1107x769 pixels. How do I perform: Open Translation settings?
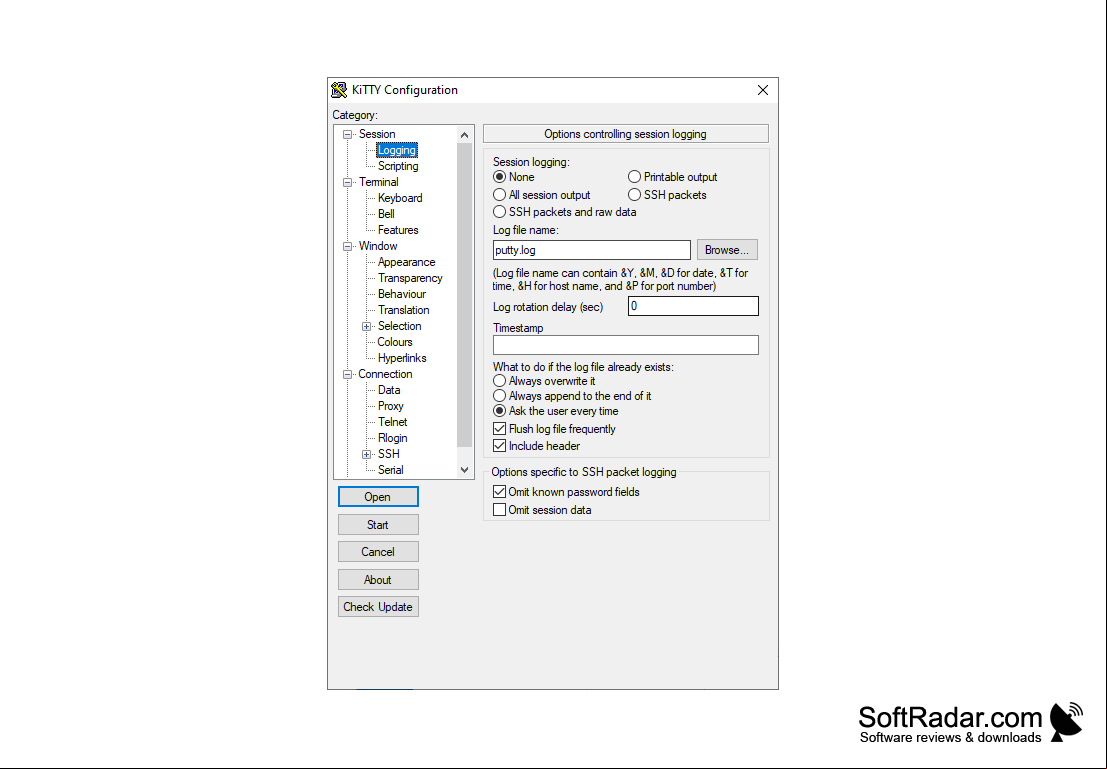point(403,309)
